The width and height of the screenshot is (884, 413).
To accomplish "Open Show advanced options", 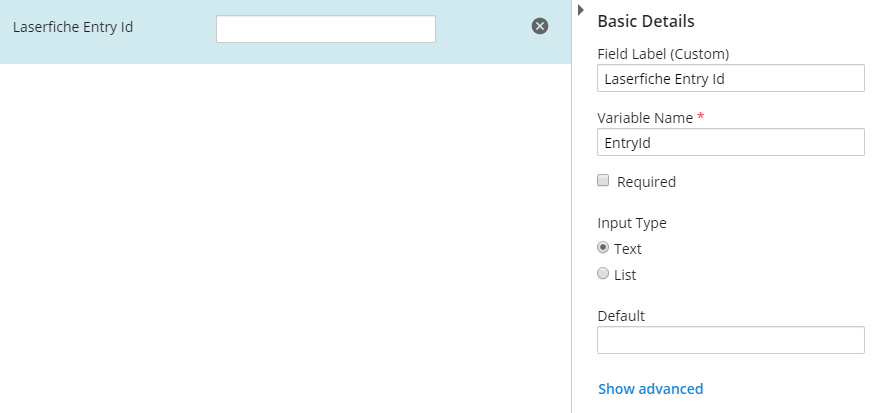I will tap(651, 389).
